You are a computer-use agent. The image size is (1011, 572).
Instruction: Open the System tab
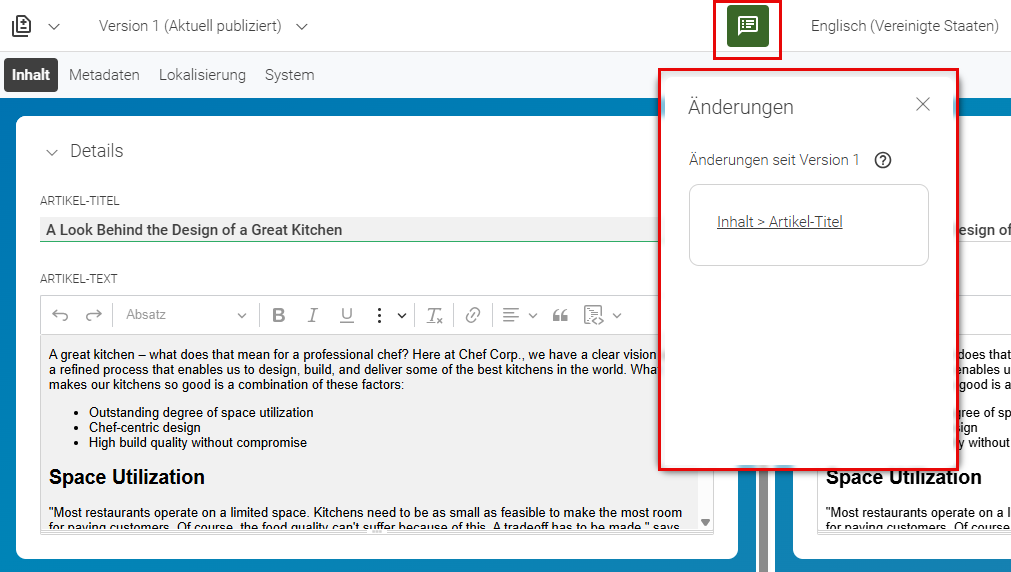290,75
